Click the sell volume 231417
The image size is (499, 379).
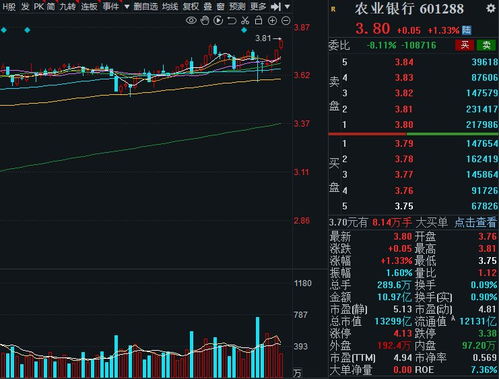[482, 109]
